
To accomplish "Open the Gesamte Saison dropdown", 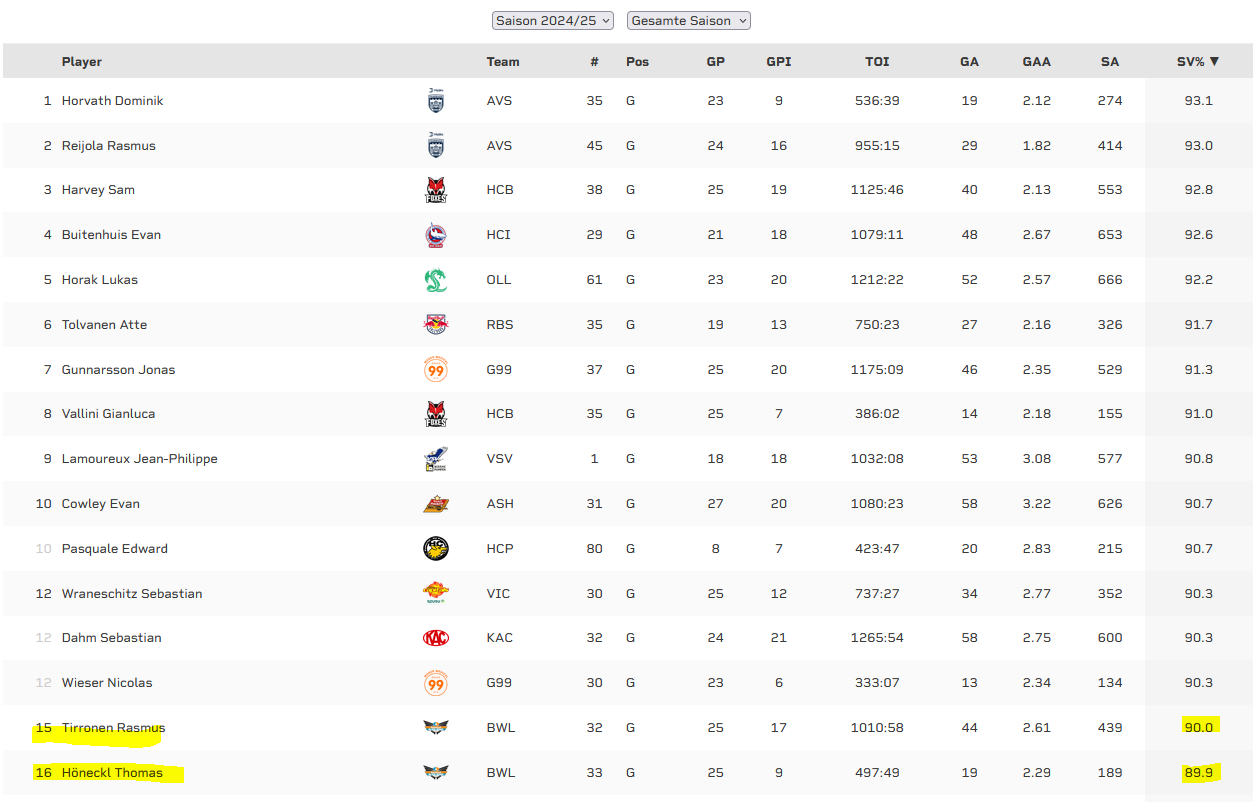I will pos(688,21).
